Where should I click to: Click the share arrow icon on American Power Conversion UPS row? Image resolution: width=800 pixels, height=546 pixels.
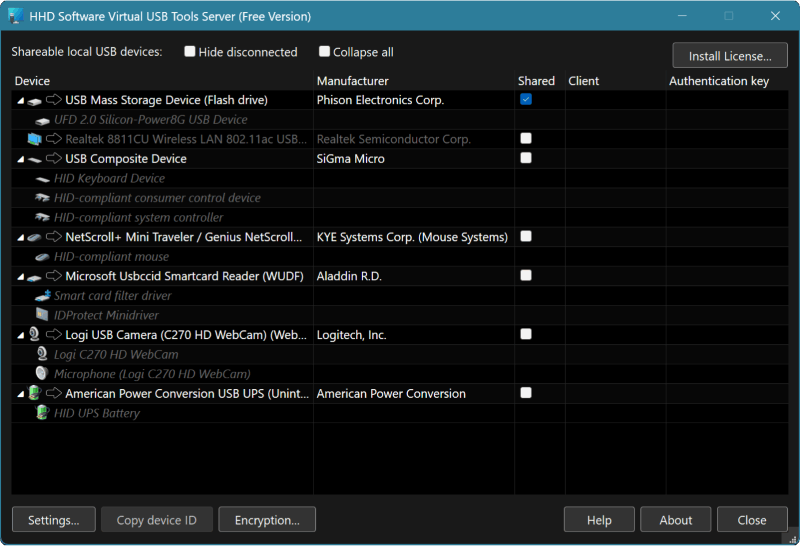(54, 393)
